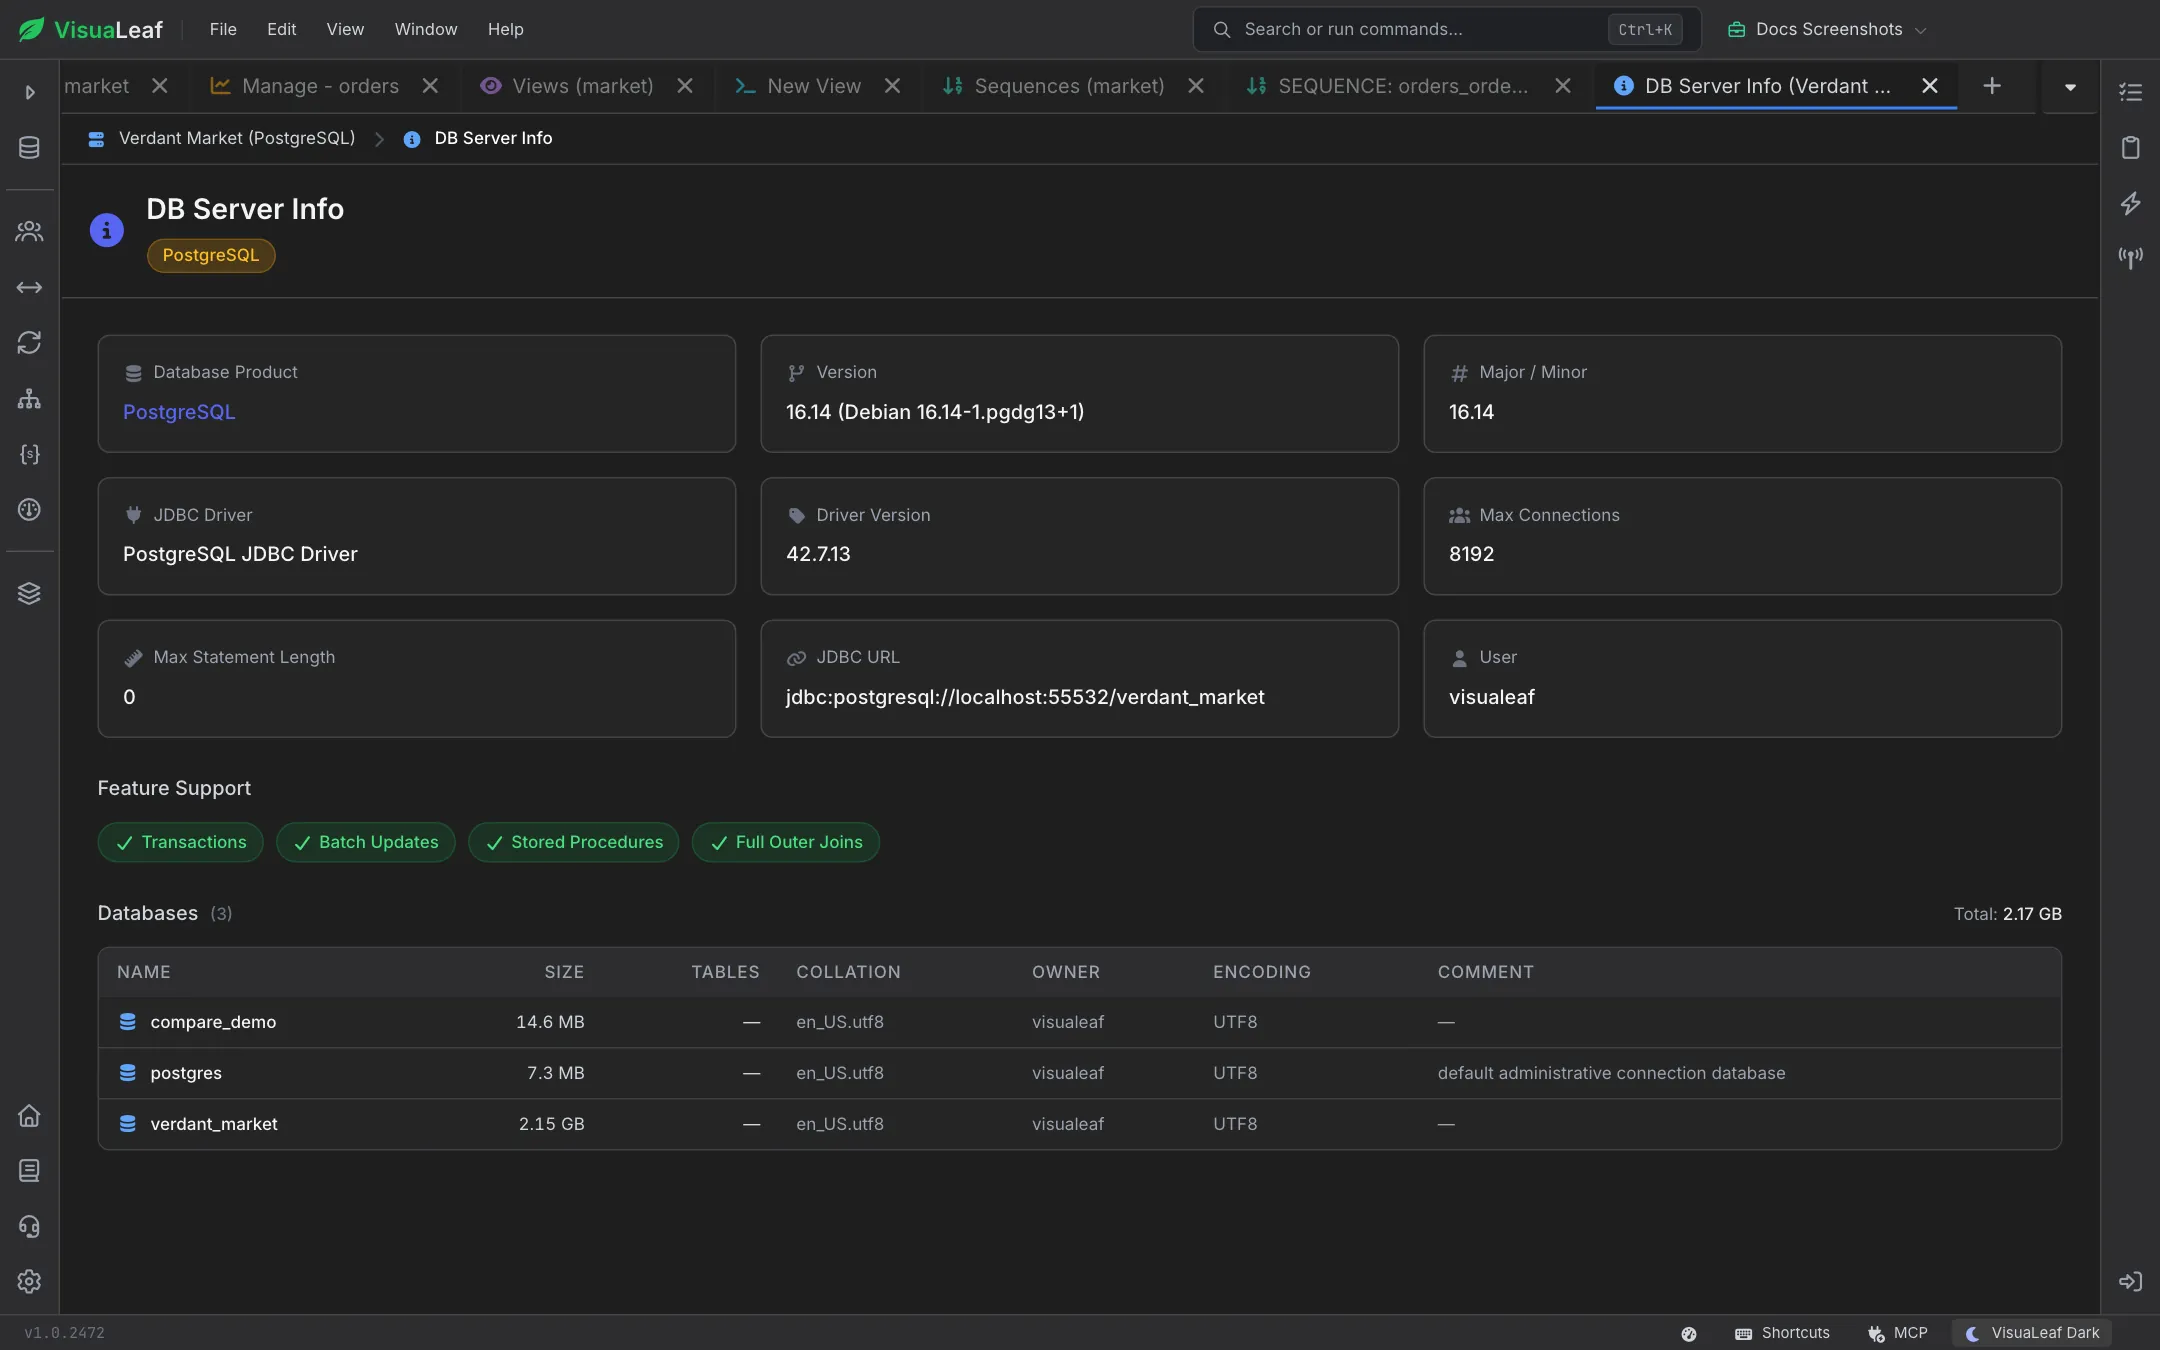Image resolution: width=2160 pixels, height=1350 pixels.
Task: Open Shortcuts from the status bar
Action: point(1782,1333)
